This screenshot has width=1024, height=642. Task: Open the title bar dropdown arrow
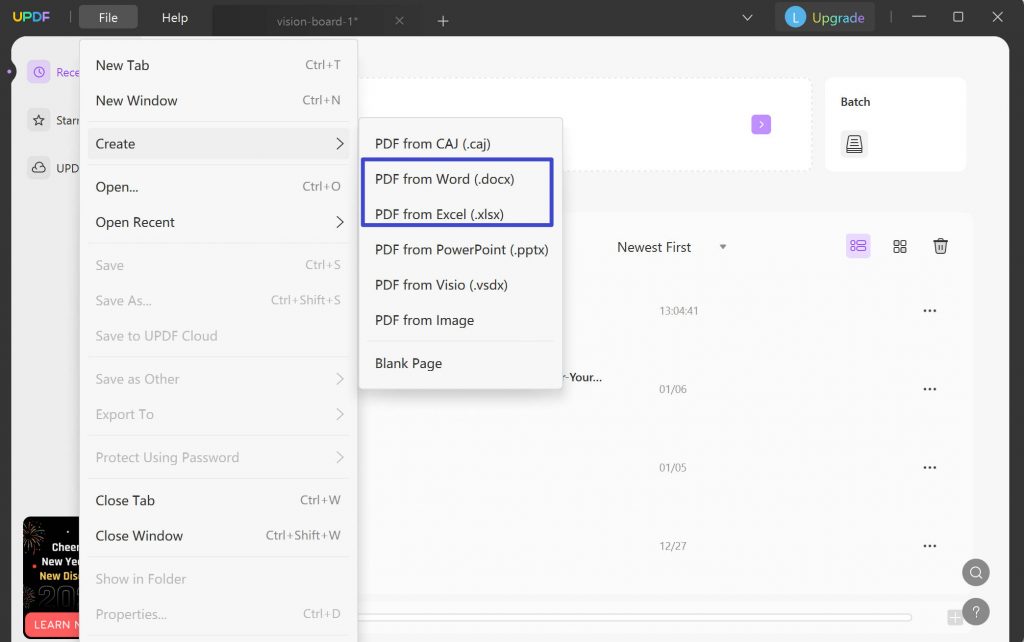tap(747, 17)
